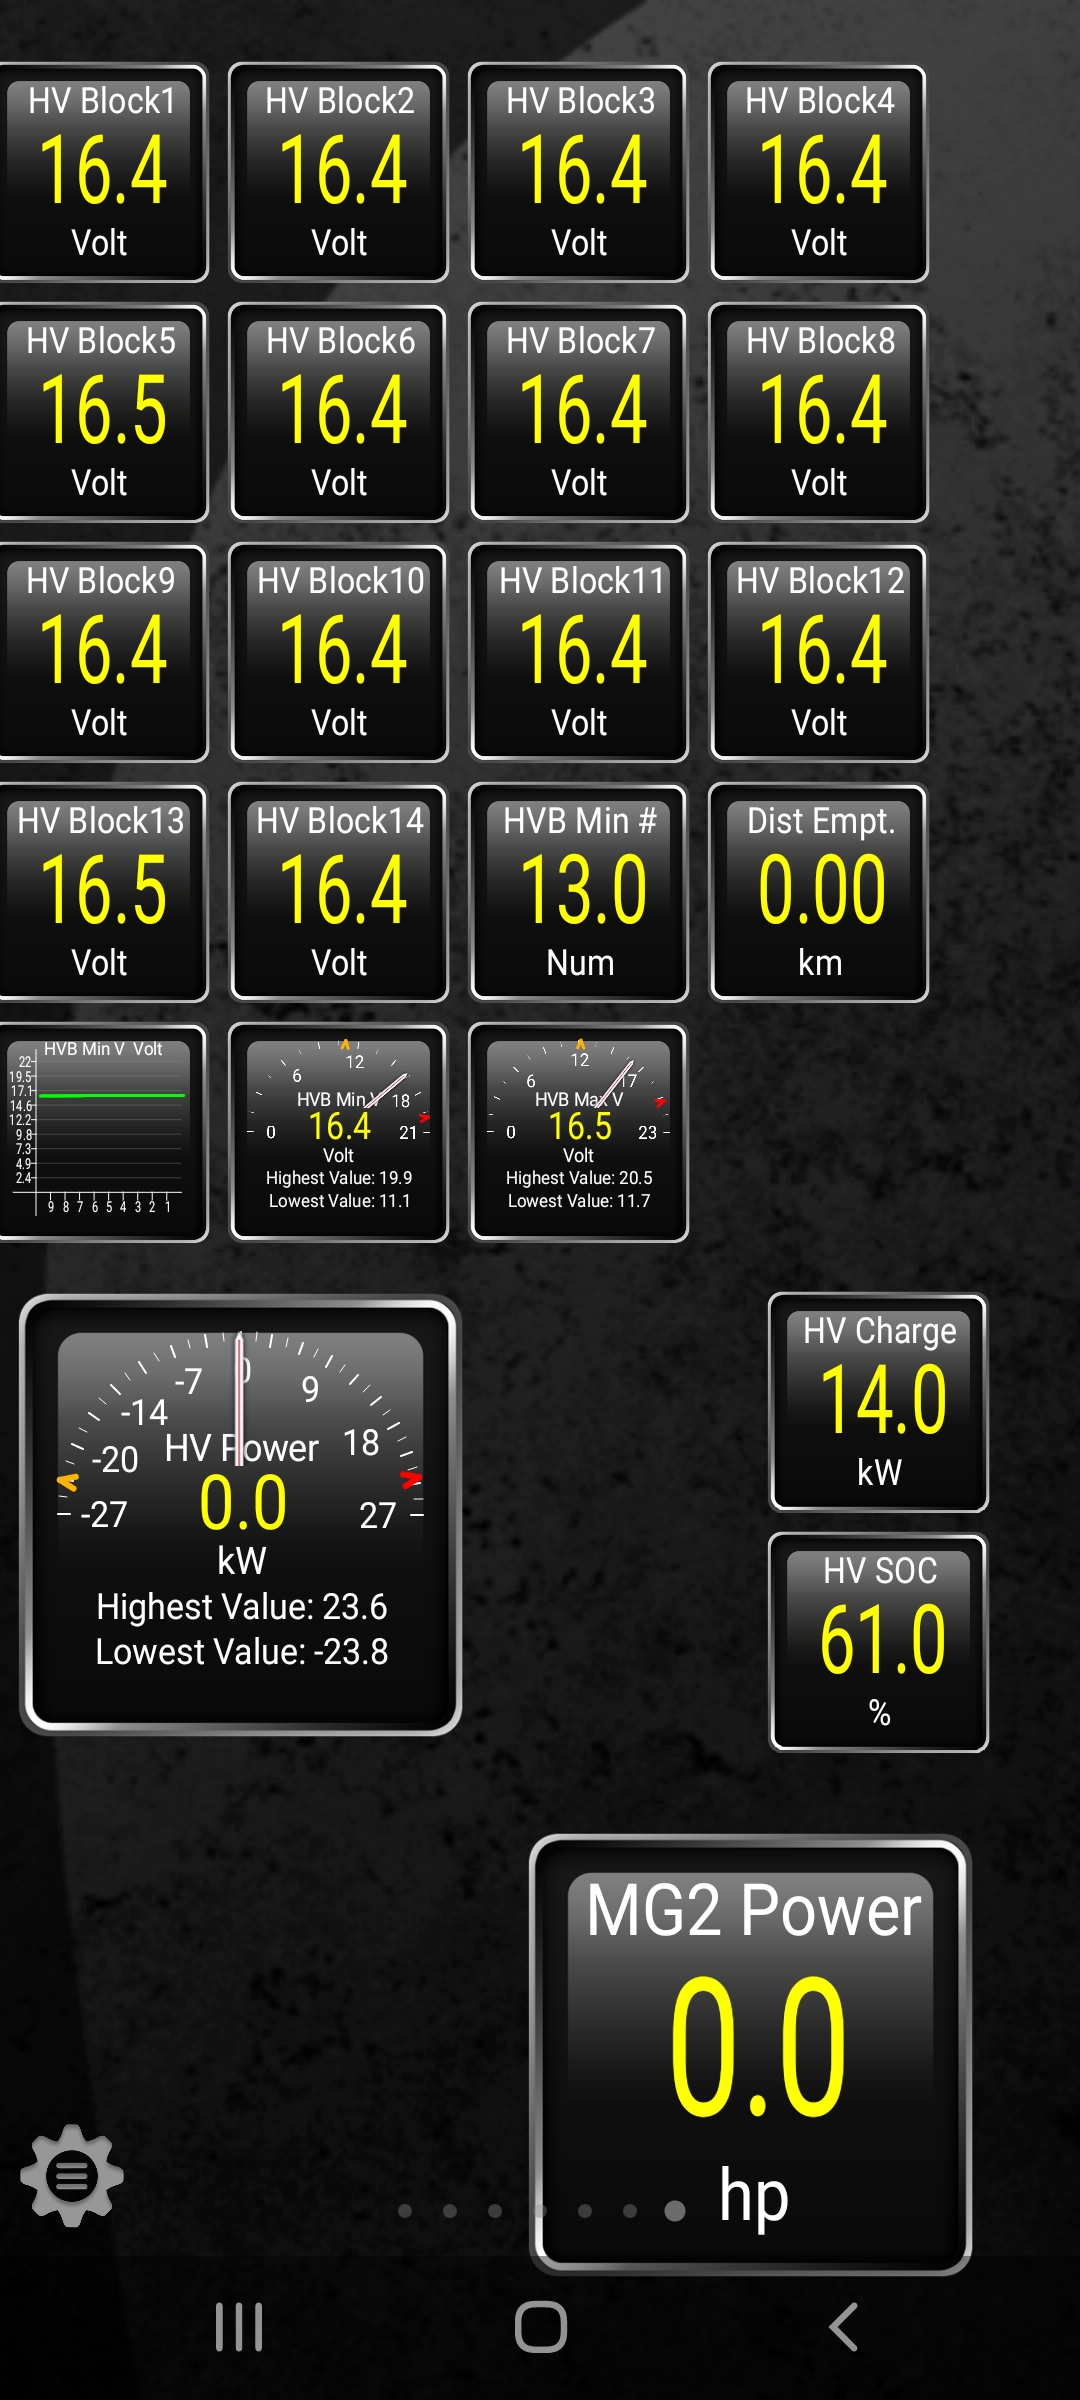Select the HV Block11 voltage gauge
This screenshot has height=2400, width=1080.
point(579,653)
